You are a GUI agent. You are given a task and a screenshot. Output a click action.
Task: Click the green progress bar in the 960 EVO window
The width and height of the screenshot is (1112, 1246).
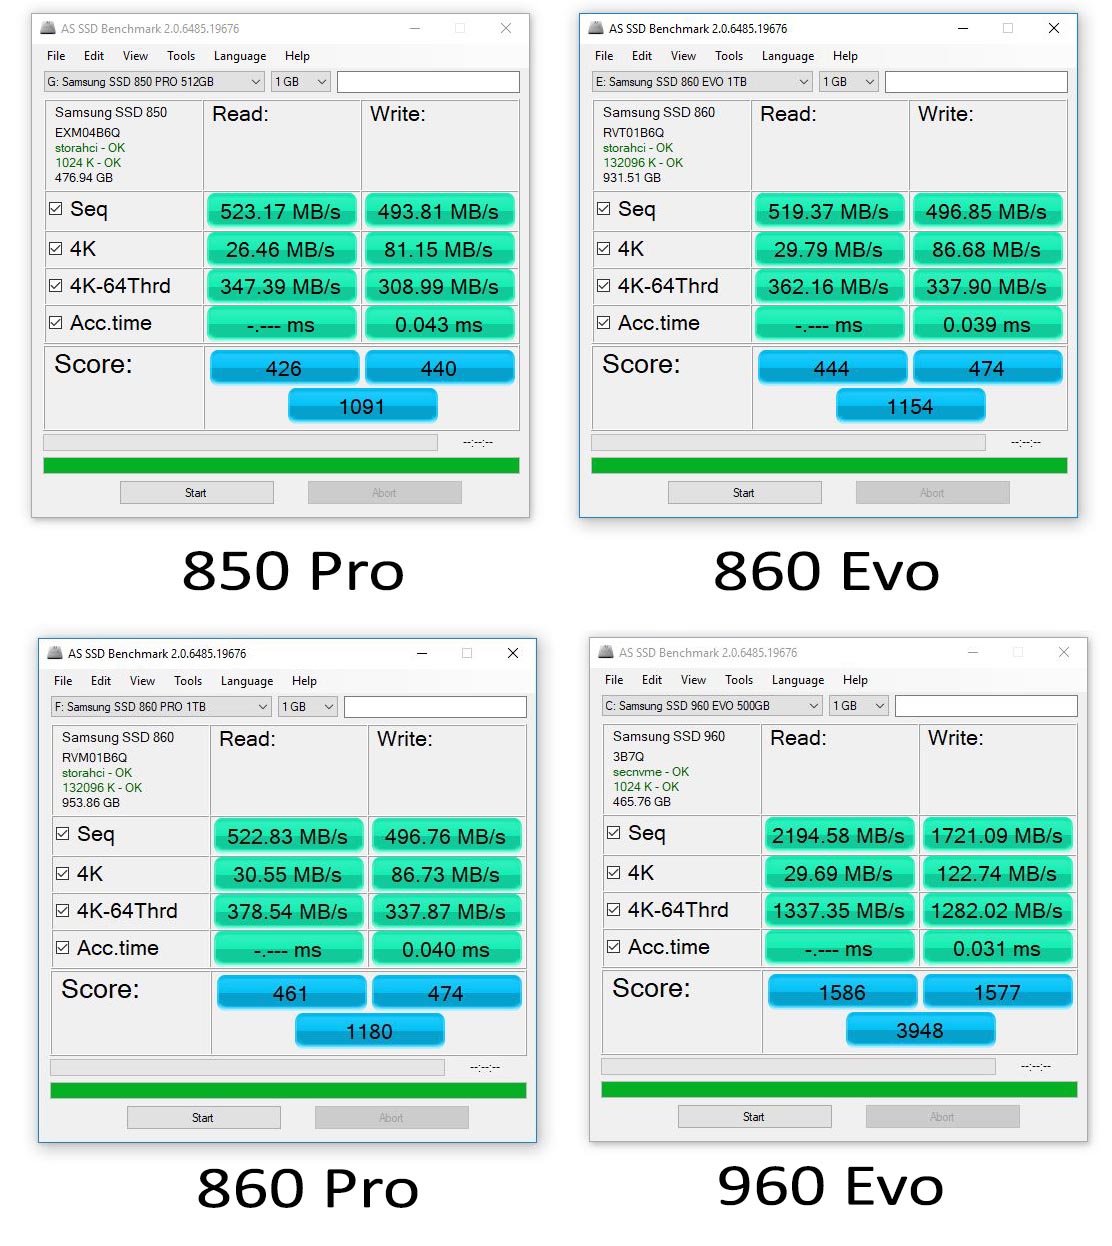tap(839, 1089)
